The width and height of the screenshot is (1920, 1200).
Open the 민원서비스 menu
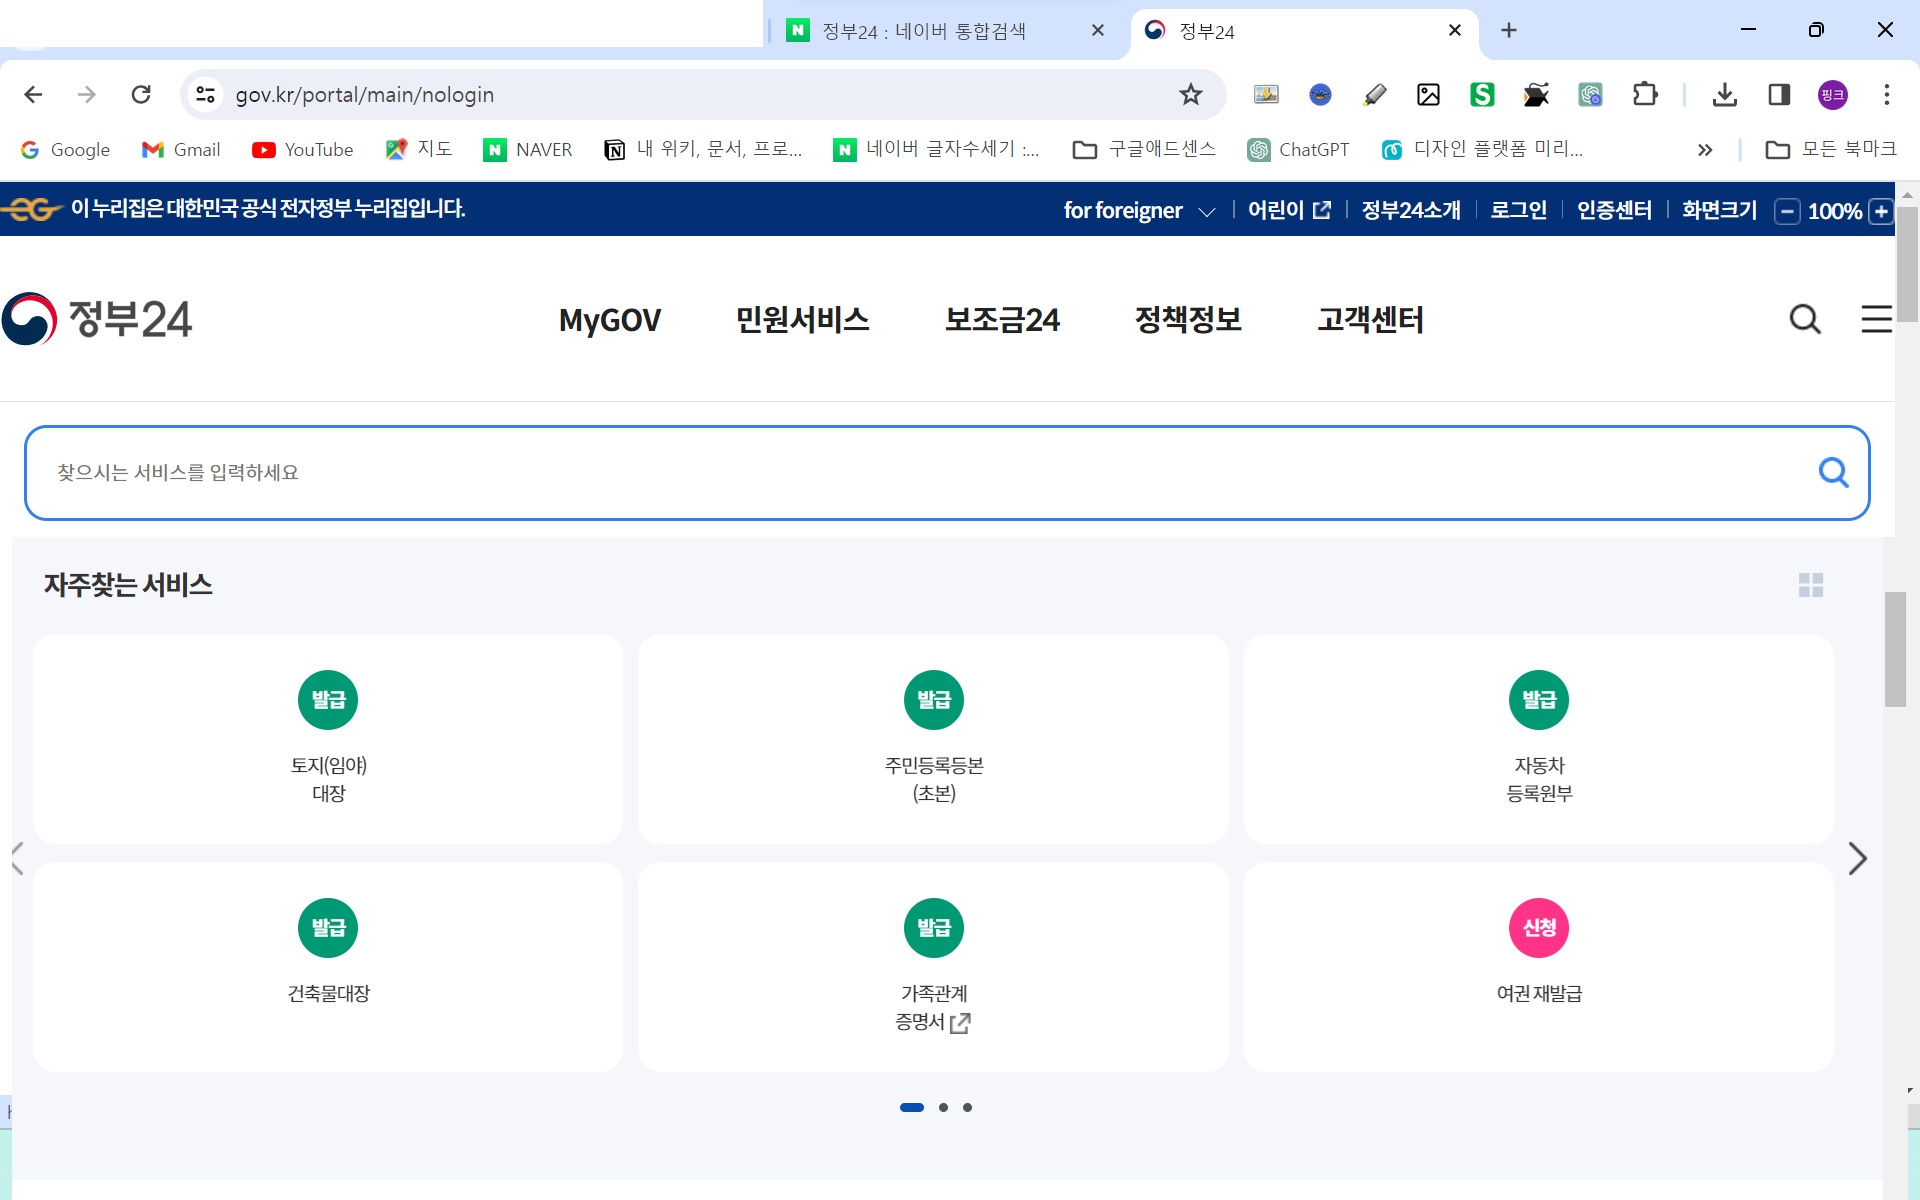802,320
